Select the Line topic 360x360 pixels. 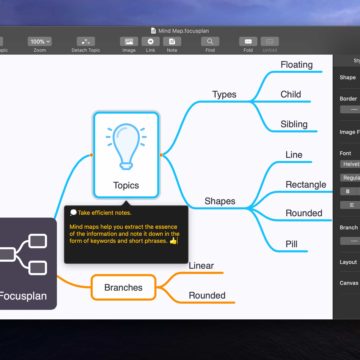point(294,155)
